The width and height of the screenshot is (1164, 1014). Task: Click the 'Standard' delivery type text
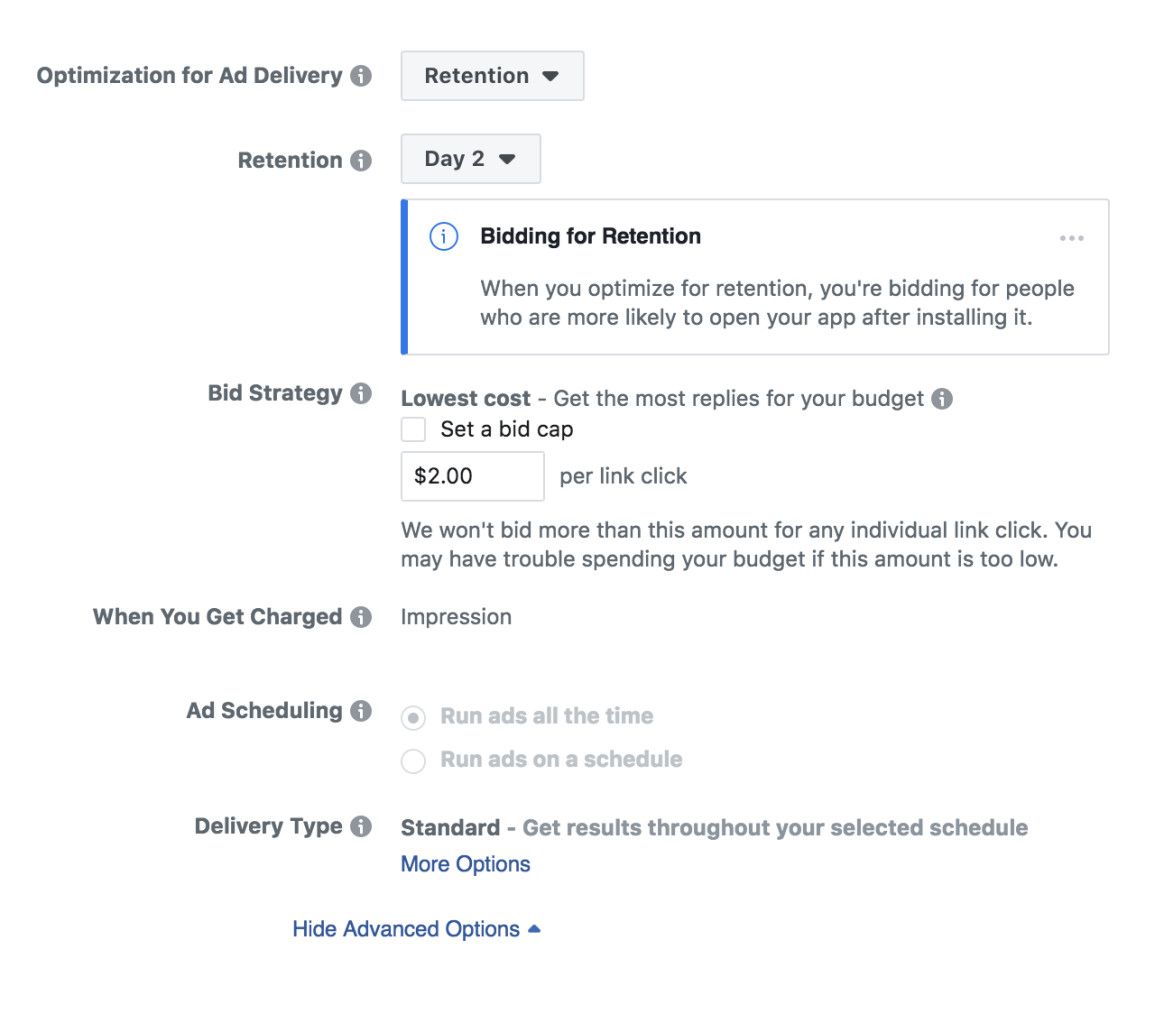pos(450,828)
